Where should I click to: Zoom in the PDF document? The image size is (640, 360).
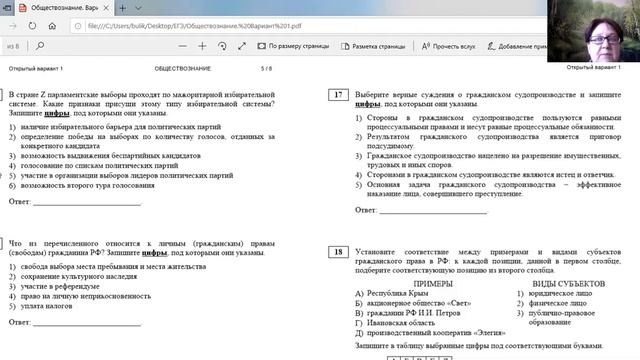[x=202, y=46]
